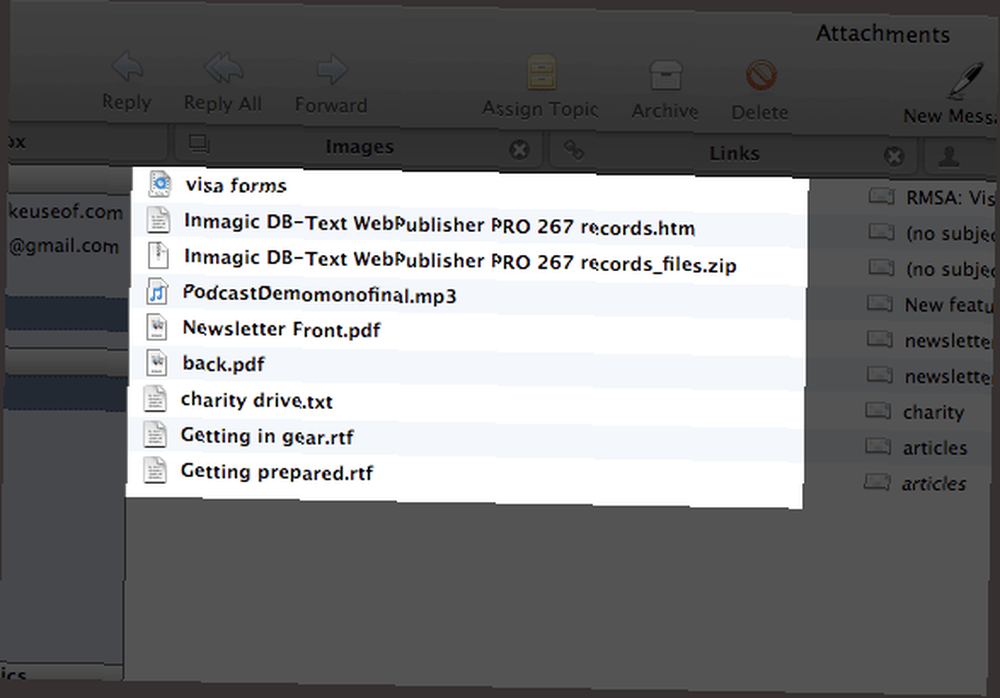Click the PDF icon for Newsletter Front
This screenshot has height=698, width=1000.
click(x=156, y=327)
